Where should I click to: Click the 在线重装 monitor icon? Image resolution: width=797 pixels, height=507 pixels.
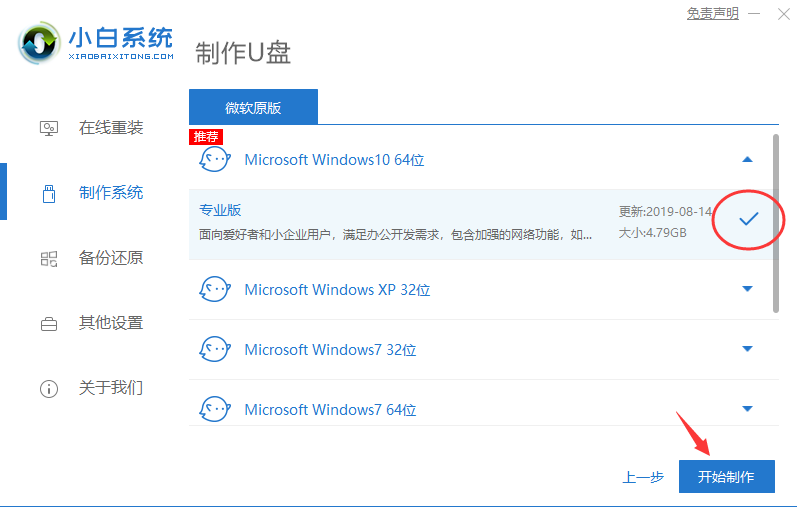pyautogui.click(x=49, y=128)
